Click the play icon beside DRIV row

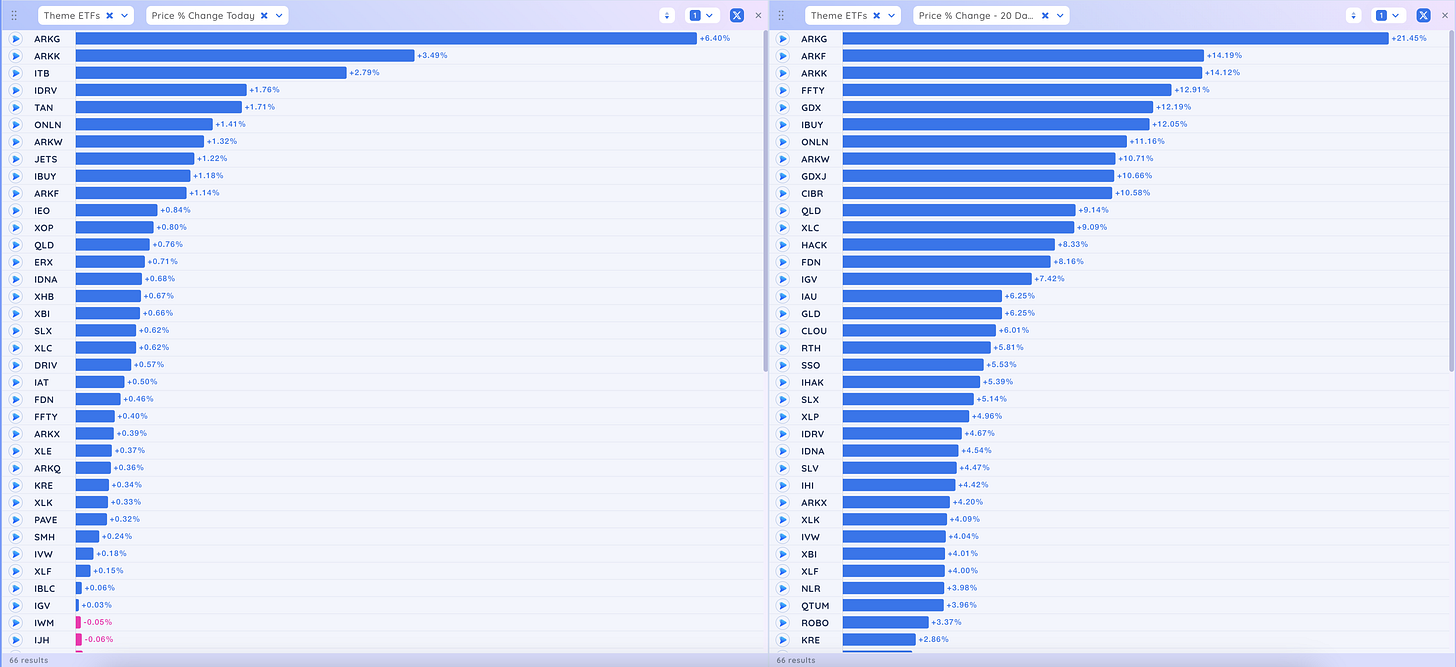(16, 365)
